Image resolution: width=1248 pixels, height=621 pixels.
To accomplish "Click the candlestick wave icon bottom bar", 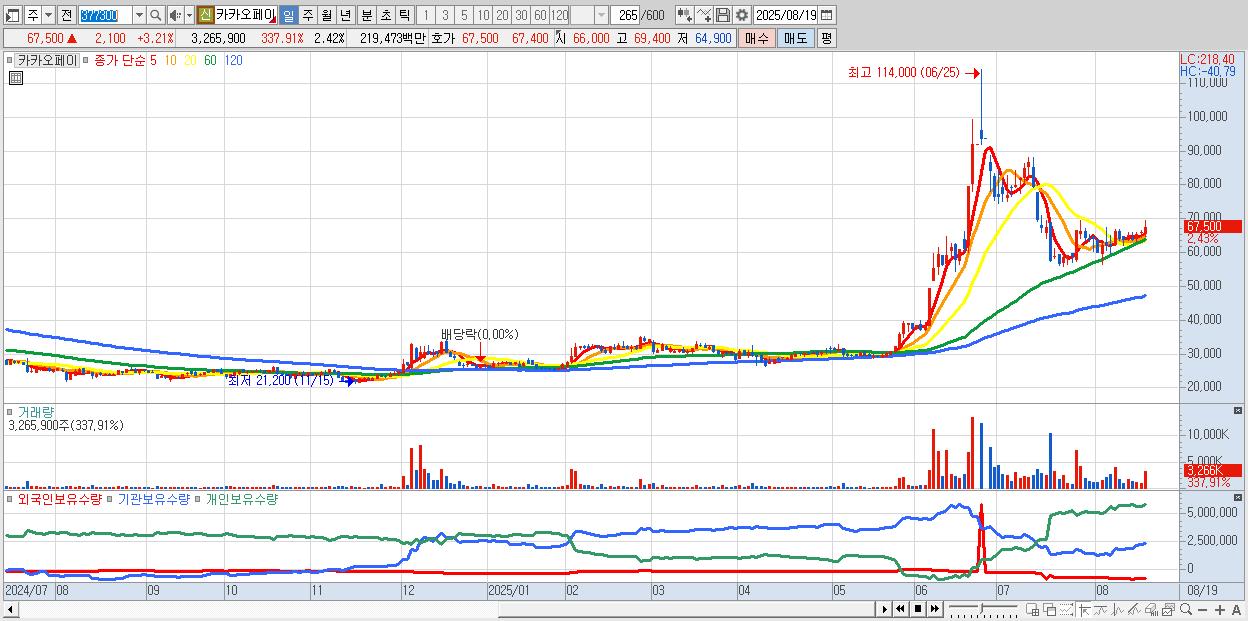I will pyautogui.click(x=1117, y=610).
